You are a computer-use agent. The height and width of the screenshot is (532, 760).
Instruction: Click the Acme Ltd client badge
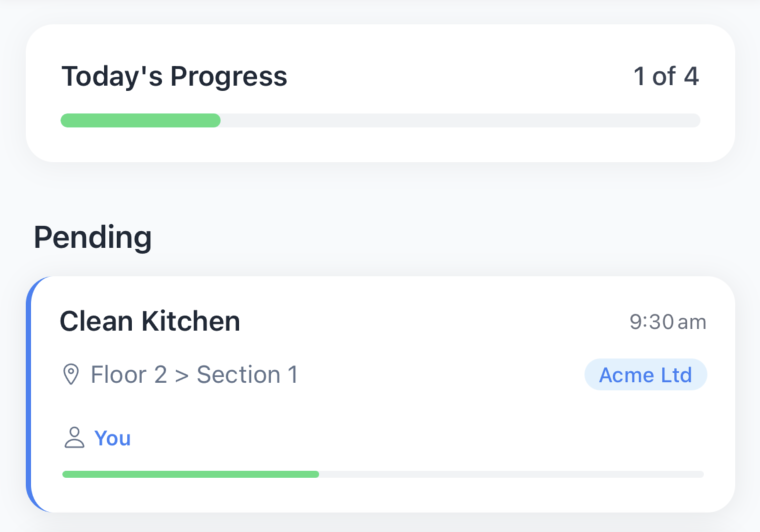(646, 375)
